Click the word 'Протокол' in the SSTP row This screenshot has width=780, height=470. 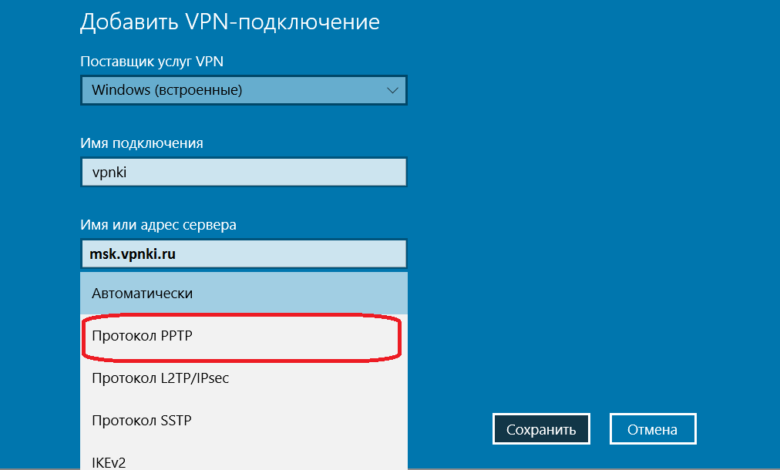[120, 421]
